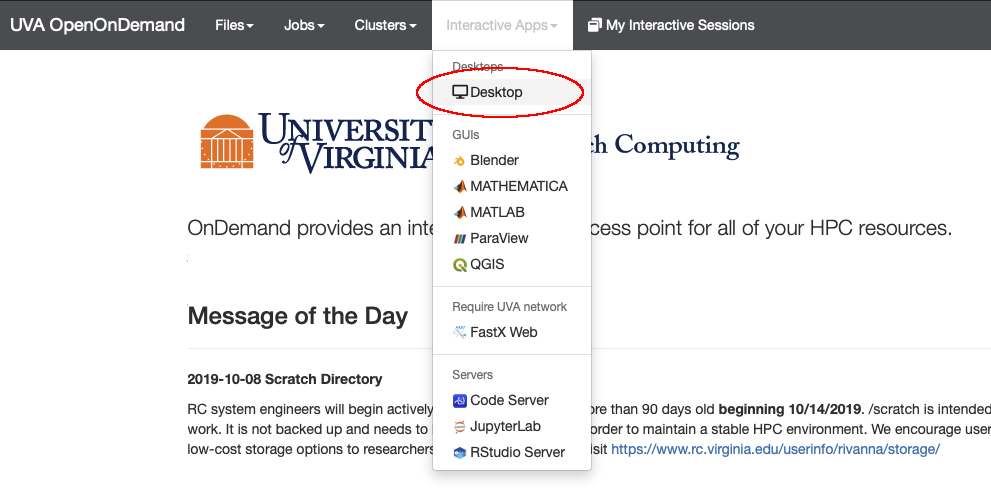Expand the Clusters dropdown
This screenshot has height=494, width=991.
pos(385,25)
